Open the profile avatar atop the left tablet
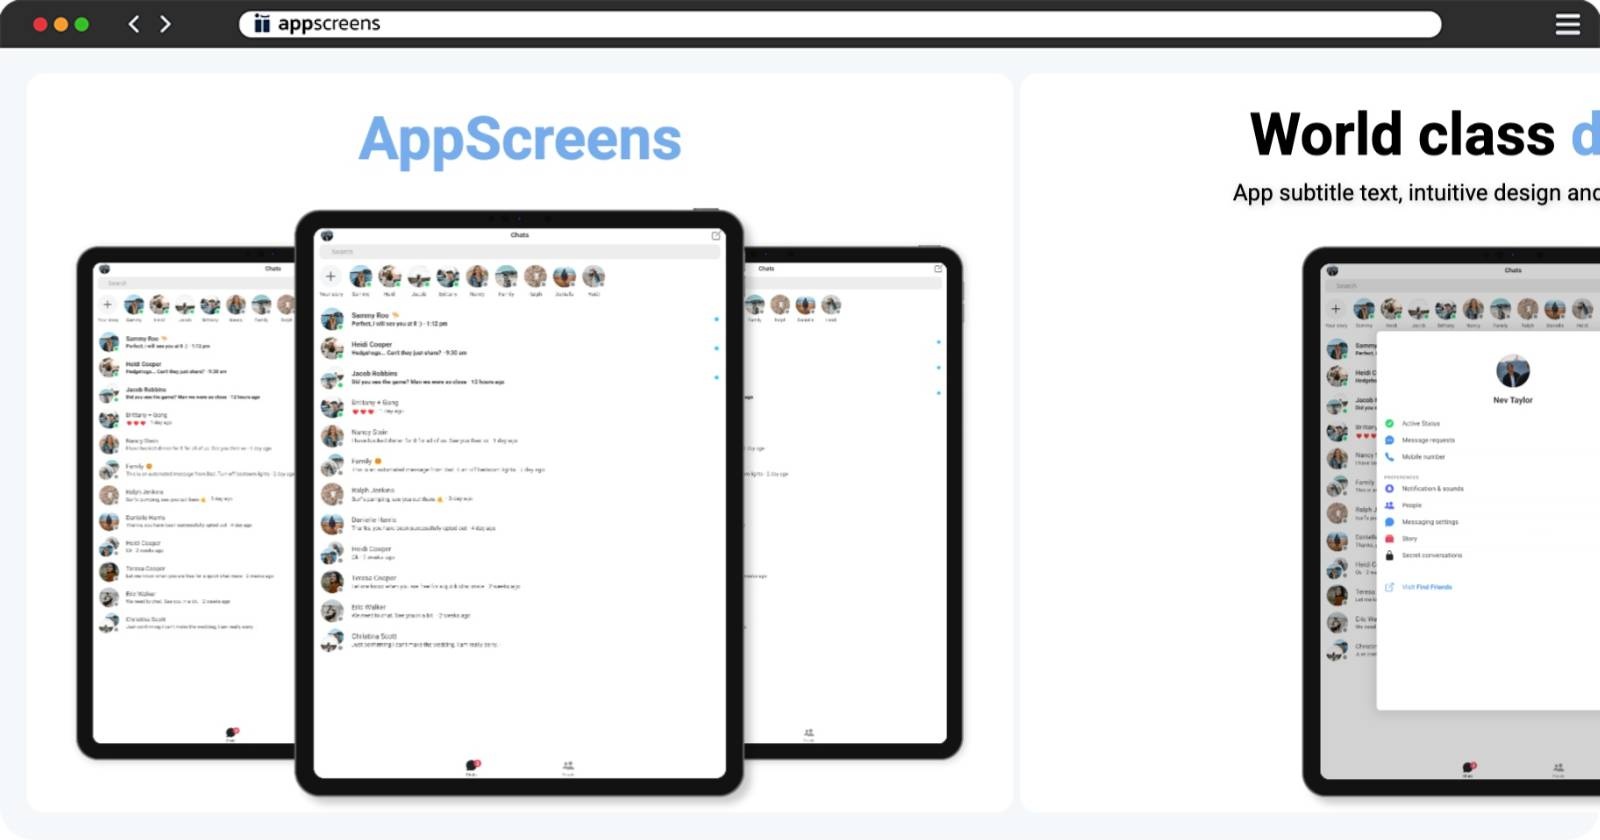 104,269
